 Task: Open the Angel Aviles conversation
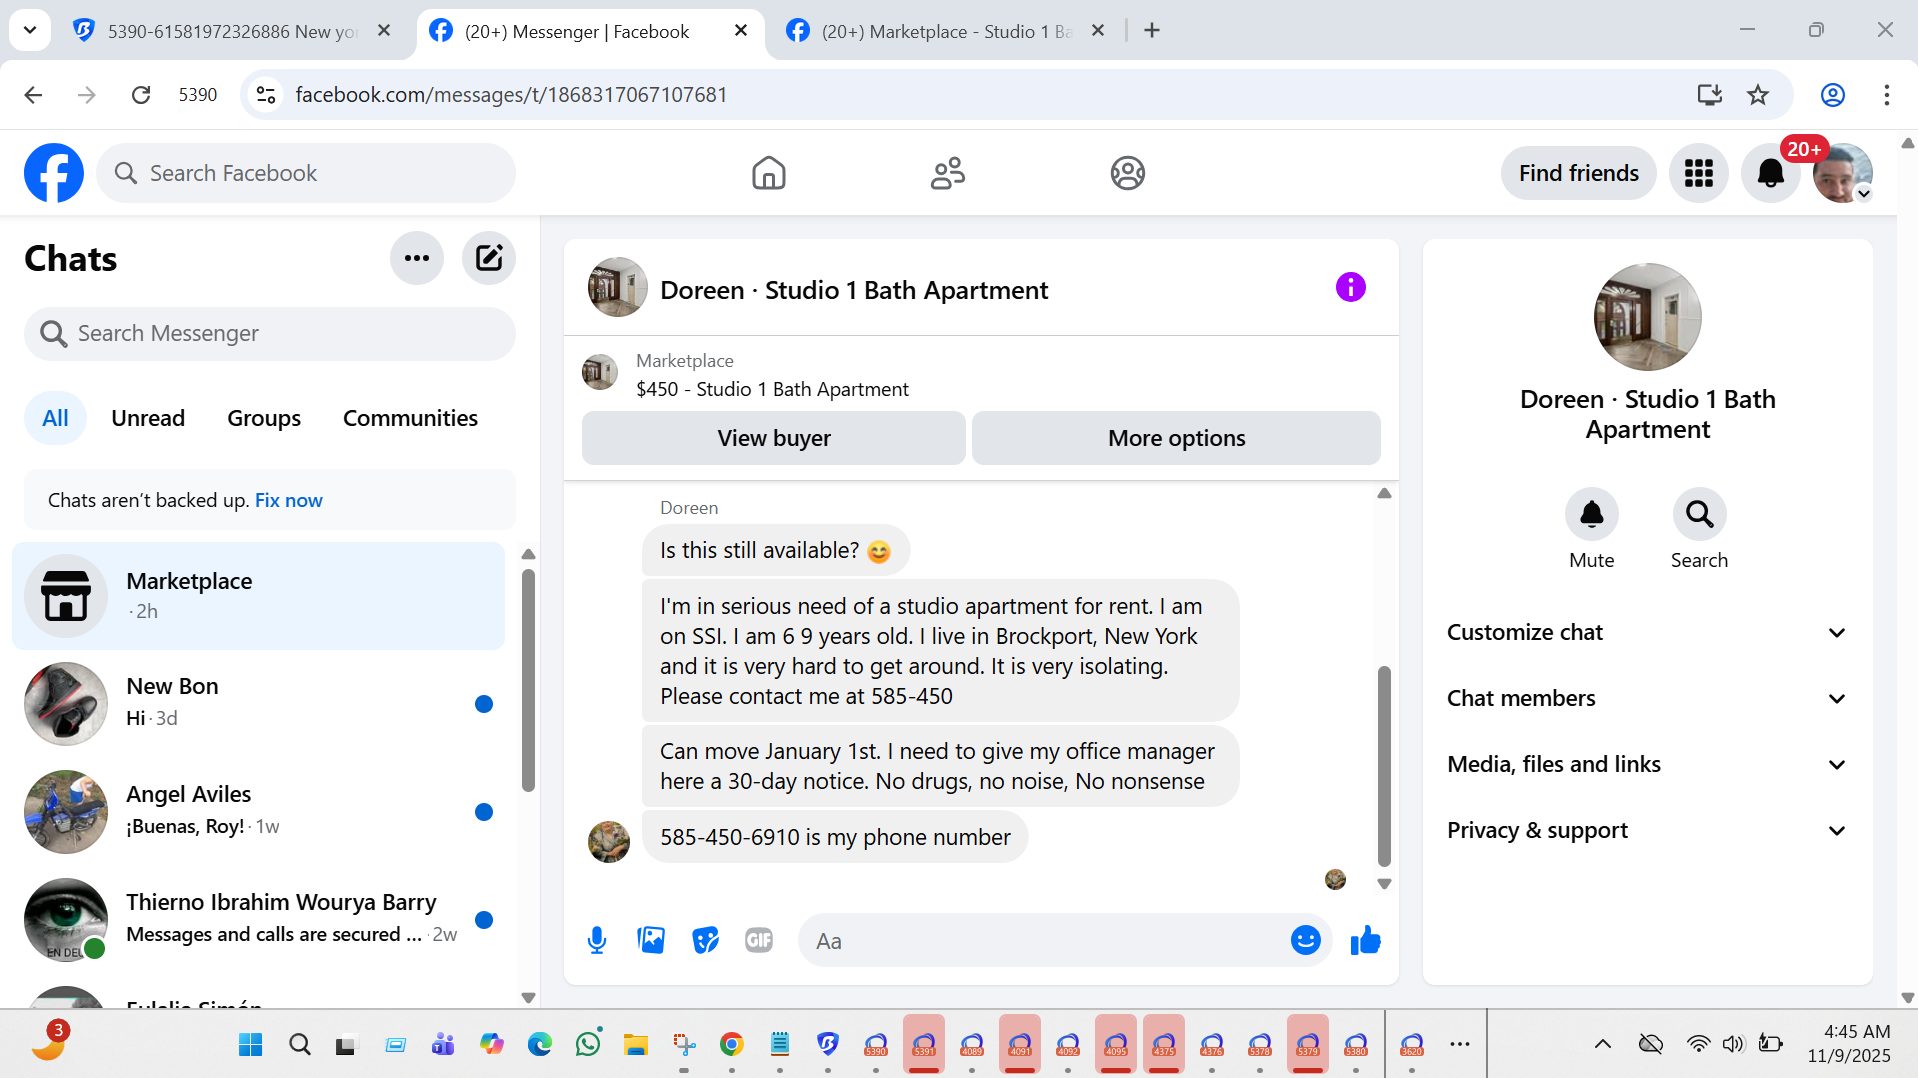coord(259,811)
